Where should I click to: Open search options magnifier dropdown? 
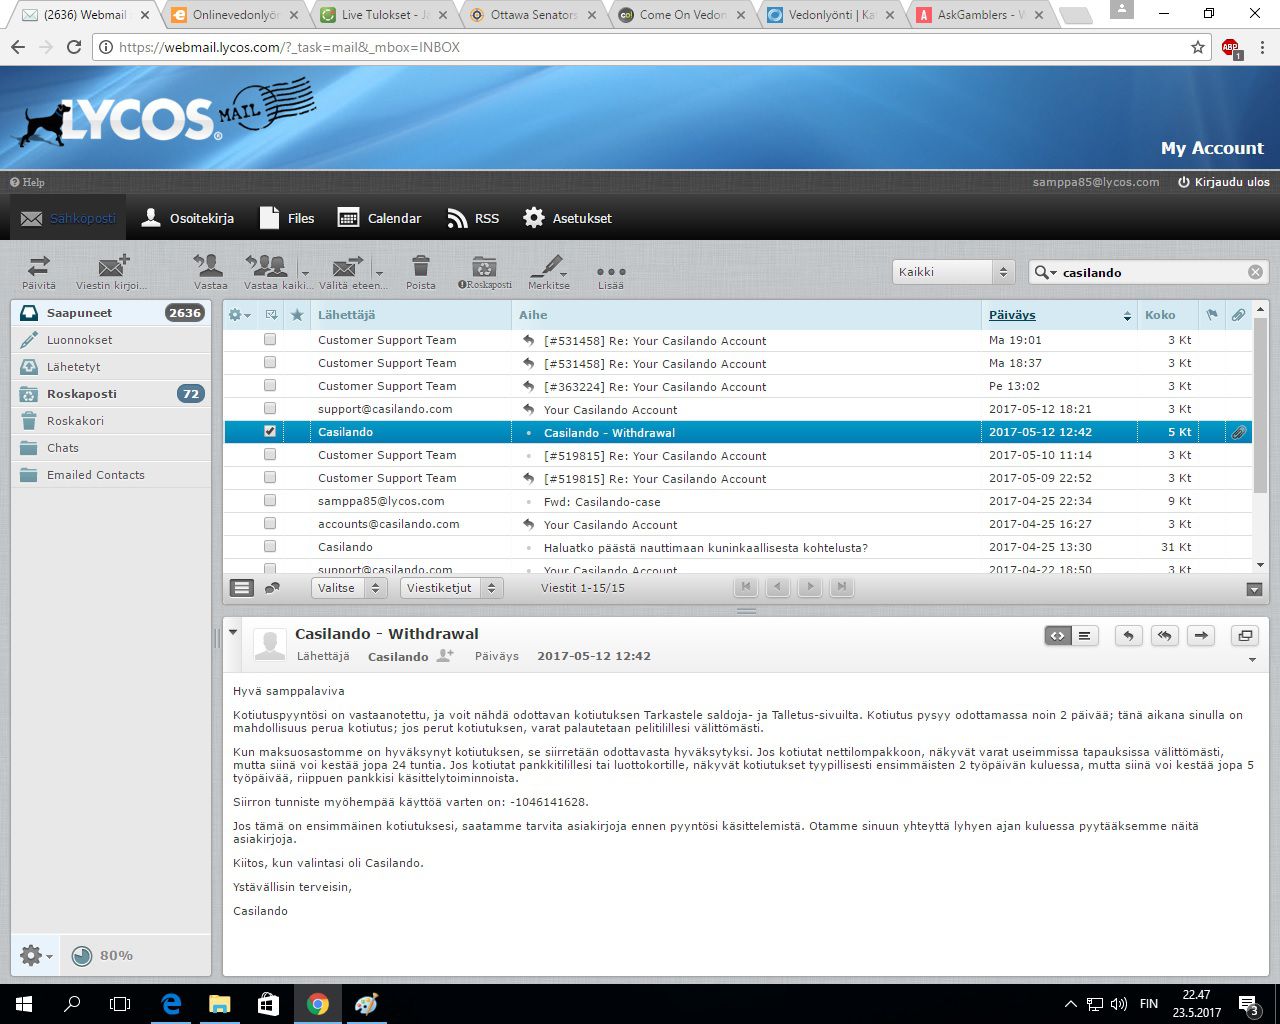click(x=1045, y=272)
